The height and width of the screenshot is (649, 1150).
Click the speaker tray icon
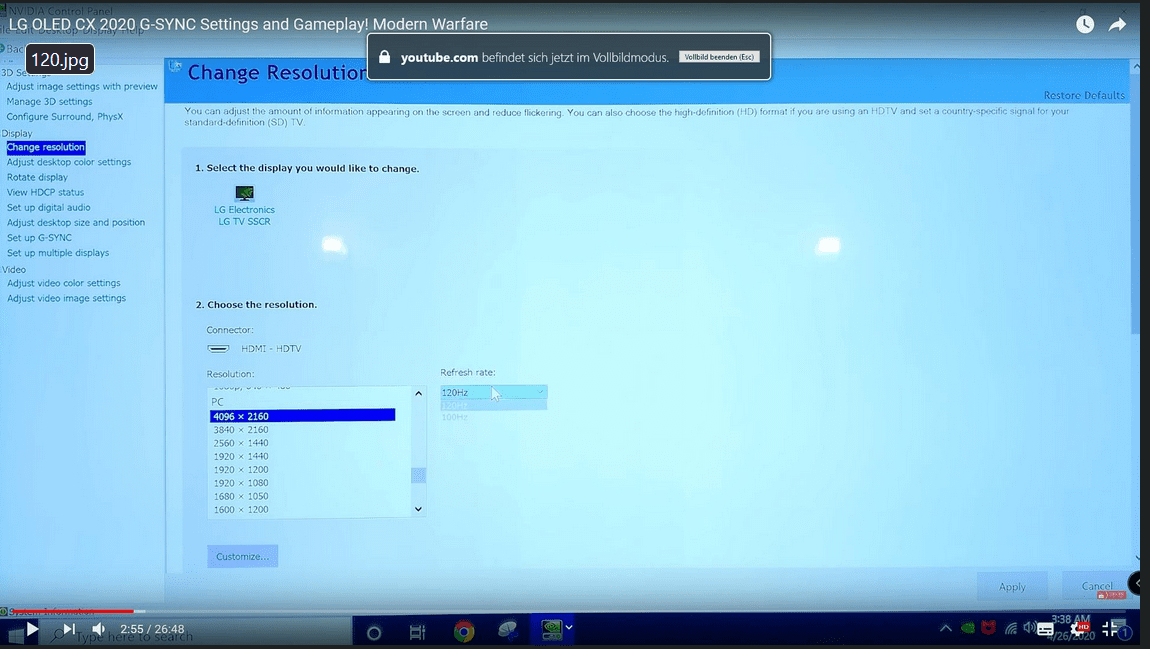coord(1029,628)
